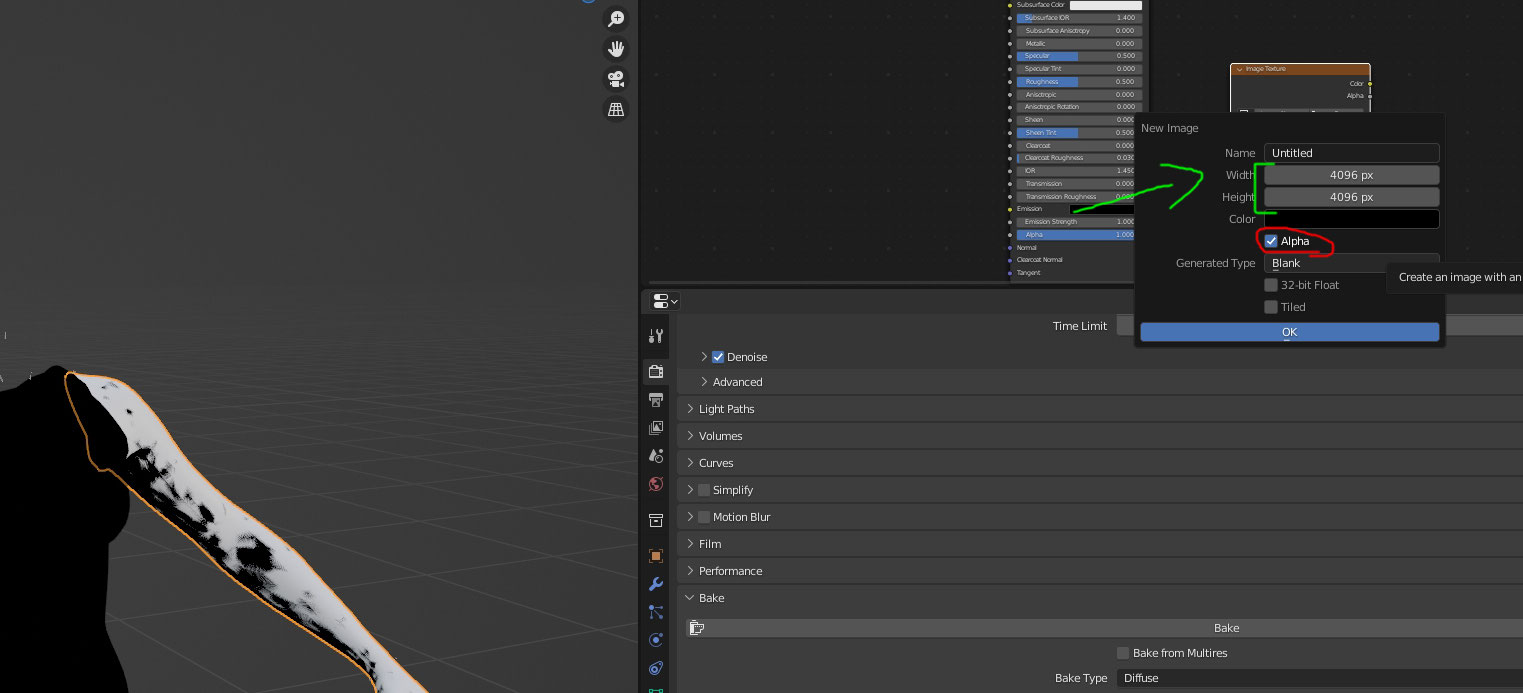Click the viewport zoom magnifier icon
The height and width of the screenshot is (693, 1523).
[x=616, y=18]
